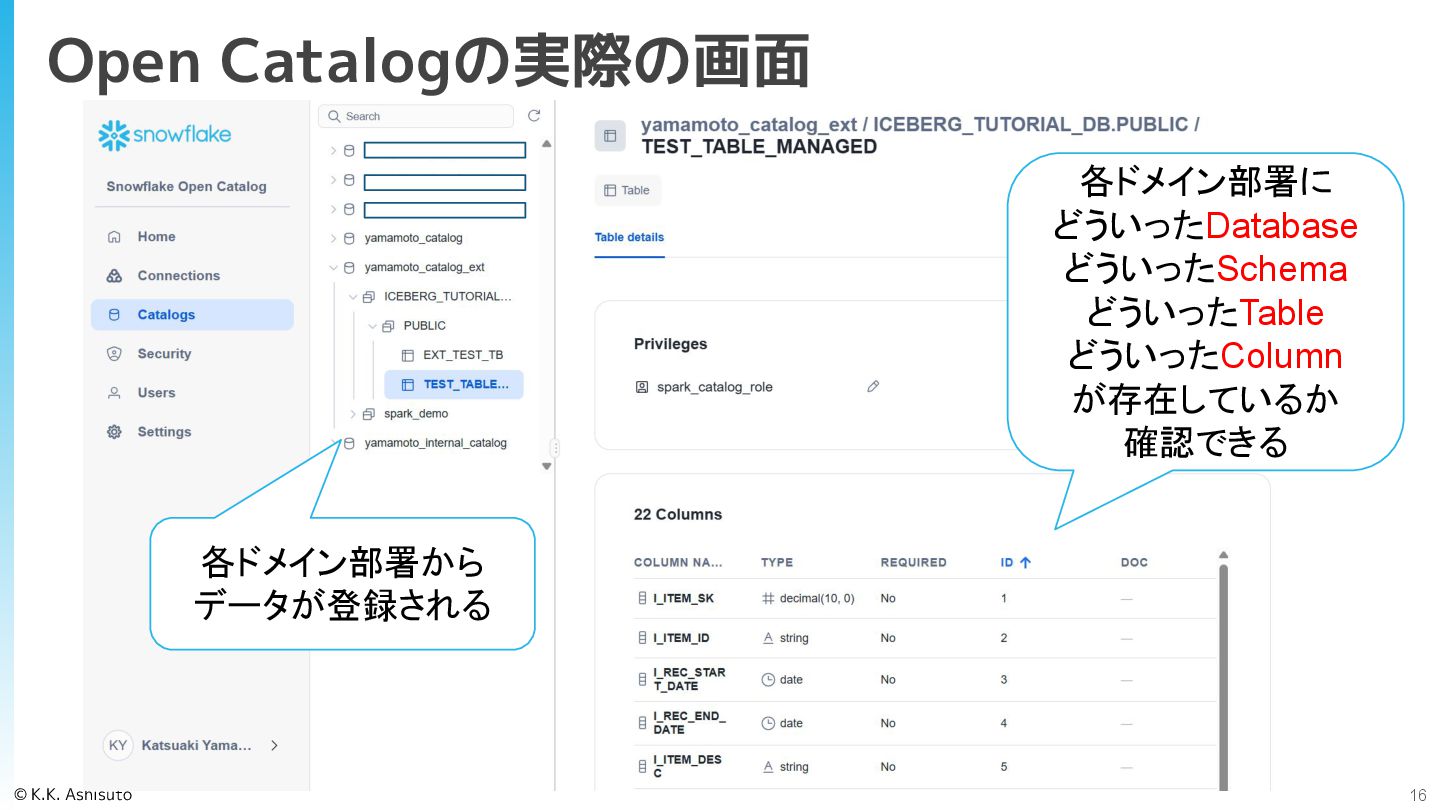Select yamamoto_catalog in the tree
Image resolution: width=1440 pixels, height=810 pixels.
coord(413,239)
